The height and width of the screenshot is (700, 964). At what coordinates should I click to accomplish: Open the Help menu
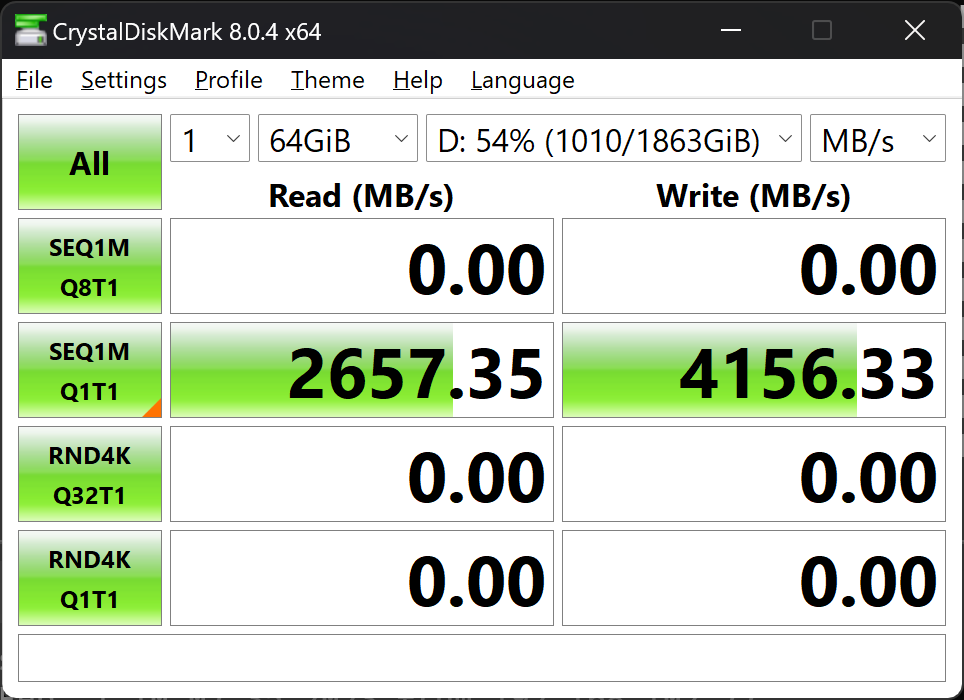click(x=418, y=81)
